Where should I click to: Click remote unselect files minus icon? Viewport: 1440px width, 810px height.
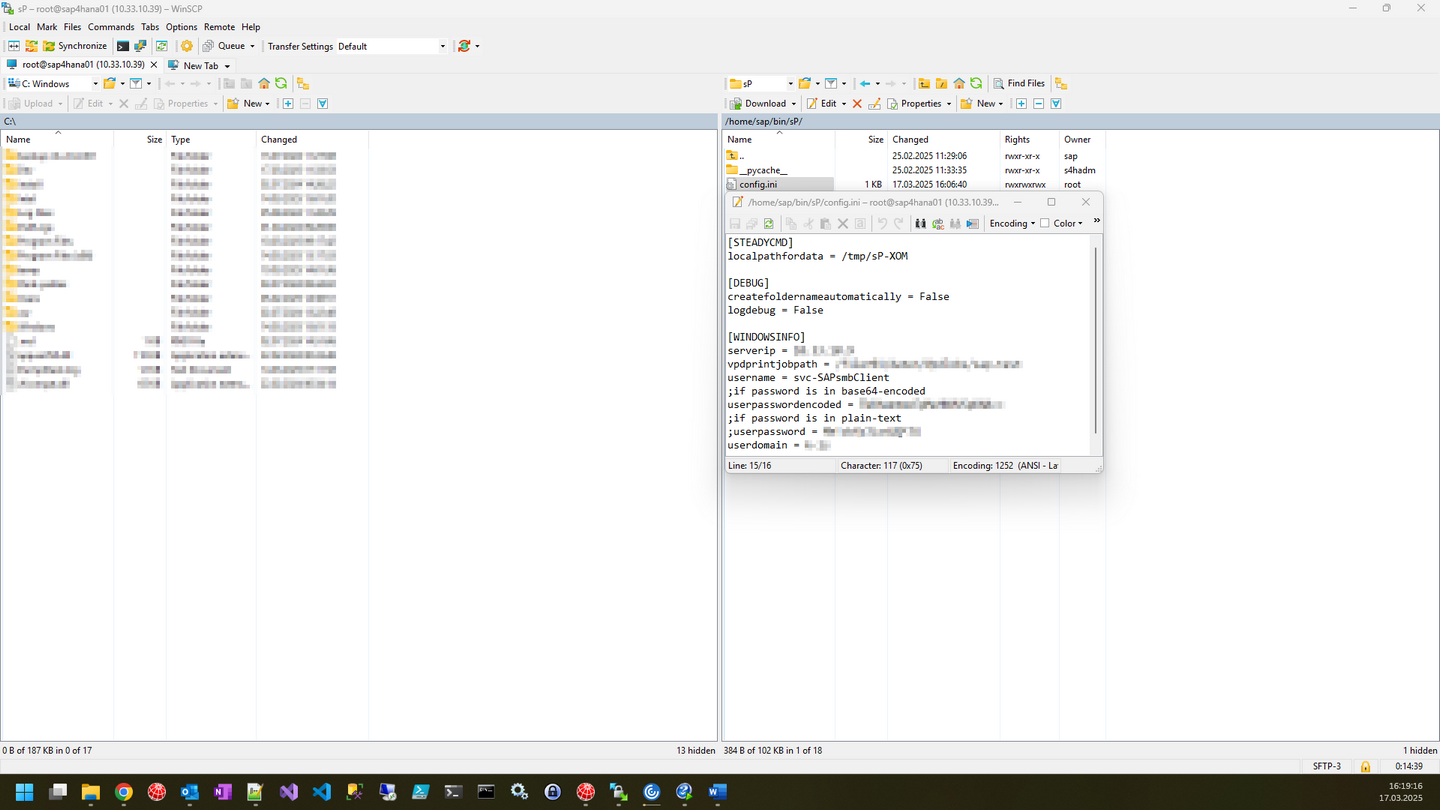point(1038,103)
